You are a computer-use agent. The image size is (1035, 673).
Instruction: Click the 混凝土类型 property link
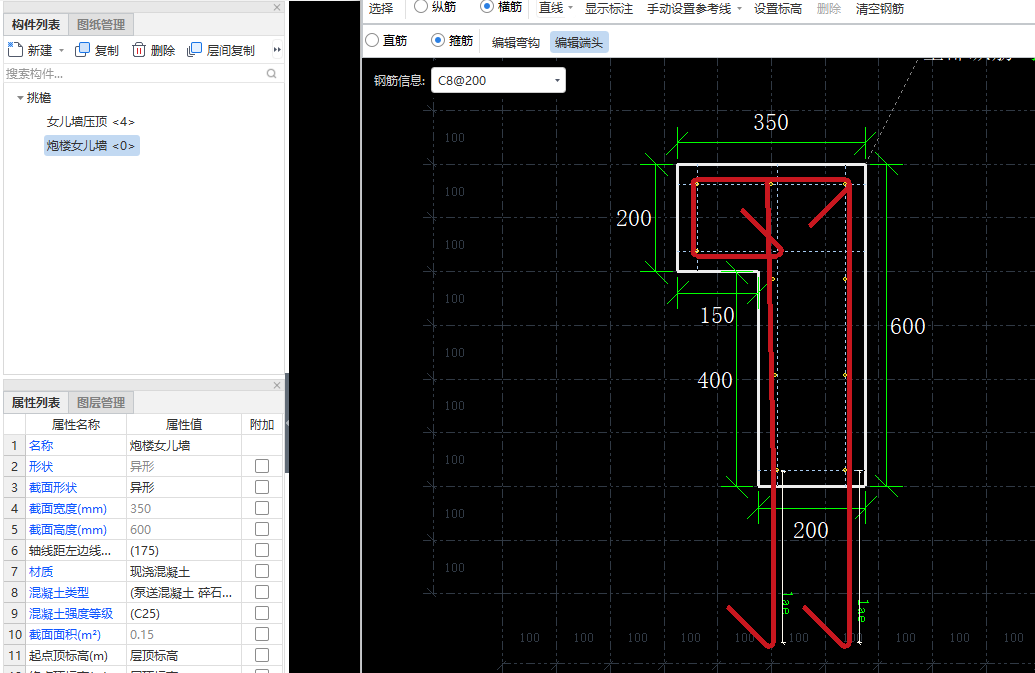pyautogui.click(x=59, y=593)
